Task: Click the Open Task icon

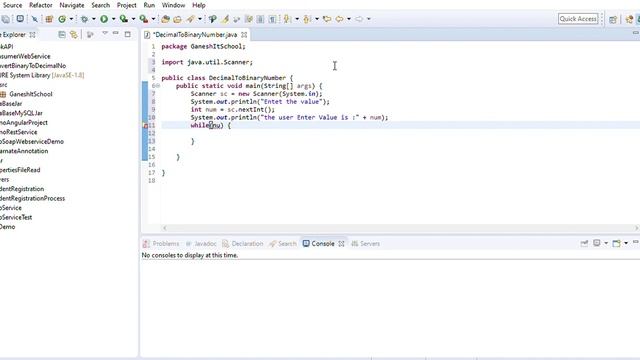Action: (x=177, y=19)
